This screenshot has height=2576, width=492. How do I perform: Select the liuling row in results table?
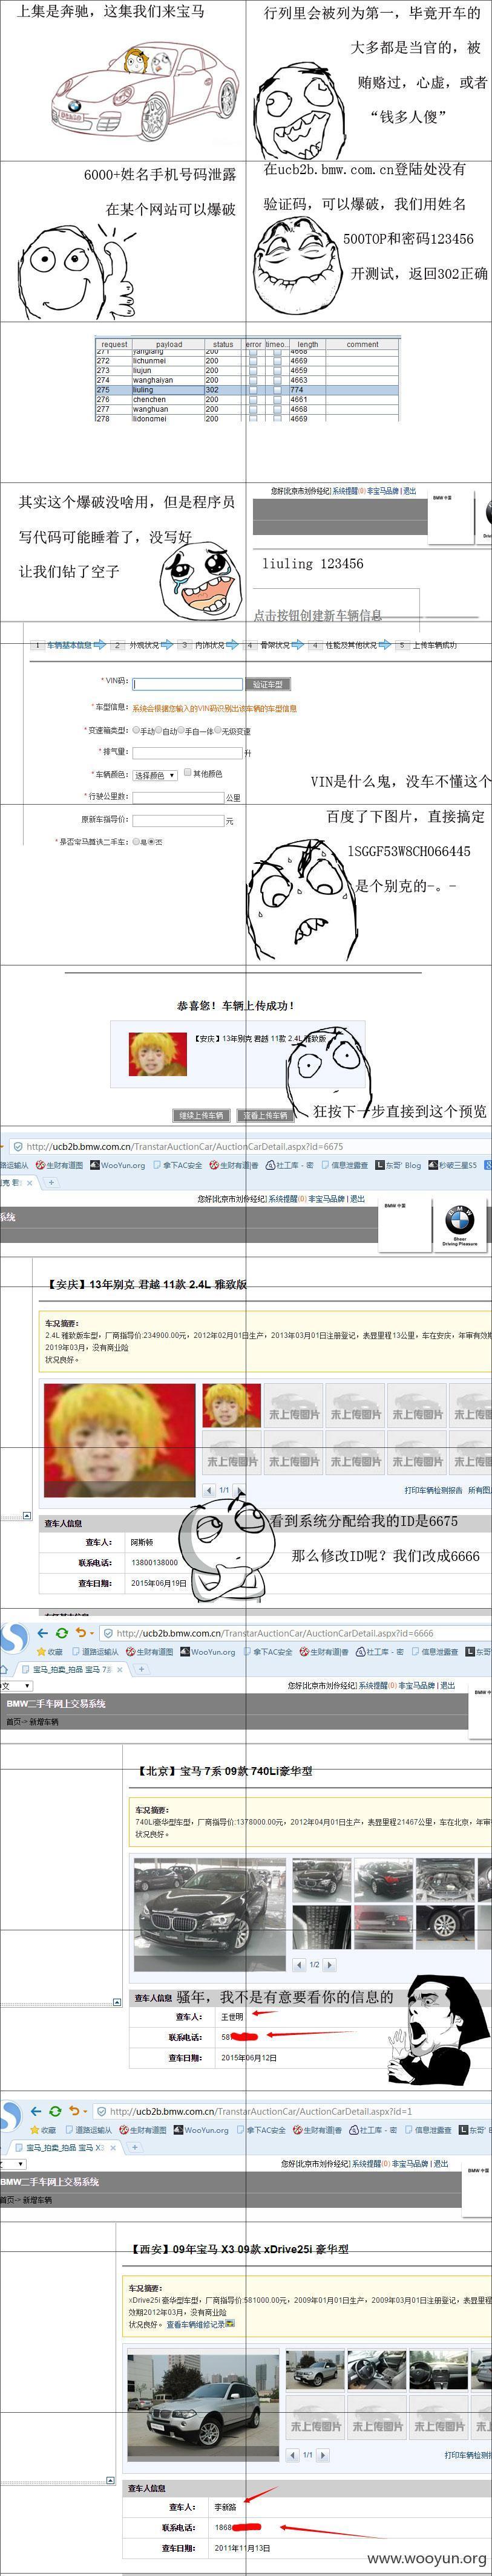point(248,390)
